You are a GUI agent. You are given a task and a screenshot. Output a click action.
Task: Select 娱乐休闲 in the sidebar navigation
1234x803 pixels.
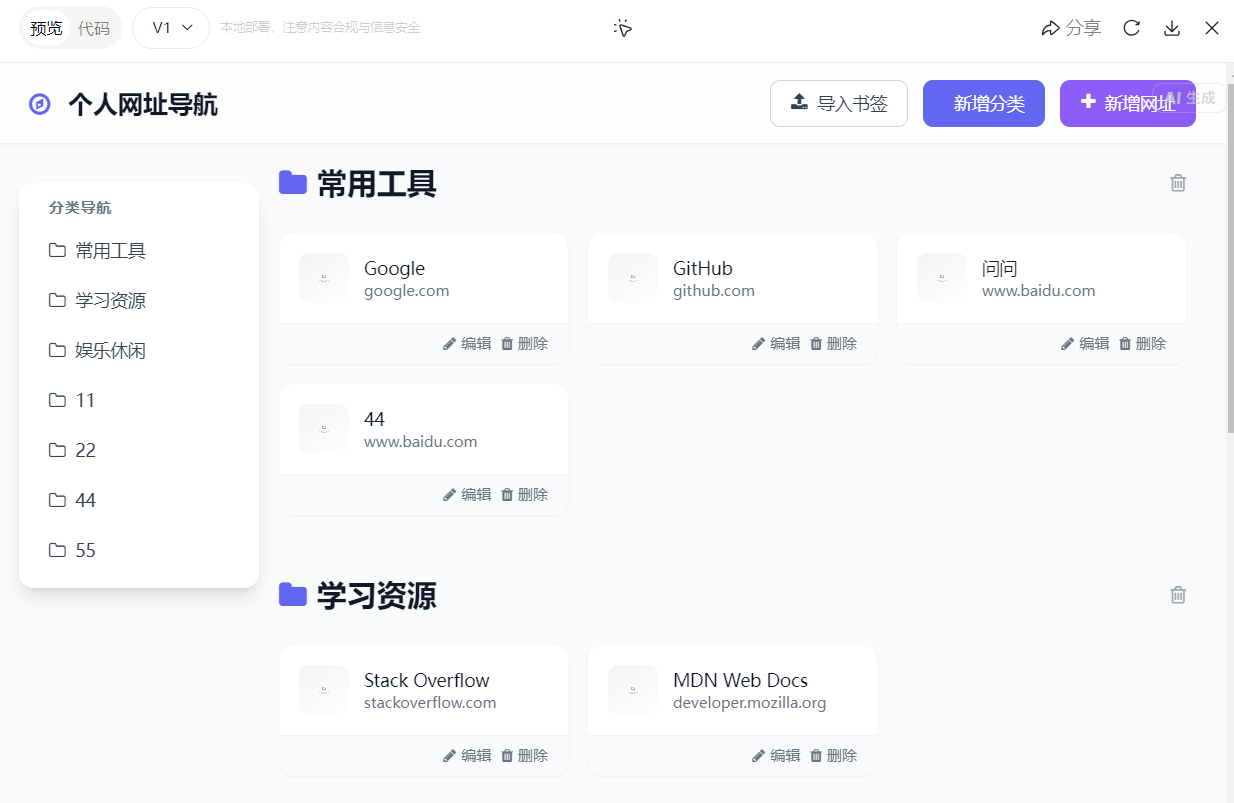point(110,351)
